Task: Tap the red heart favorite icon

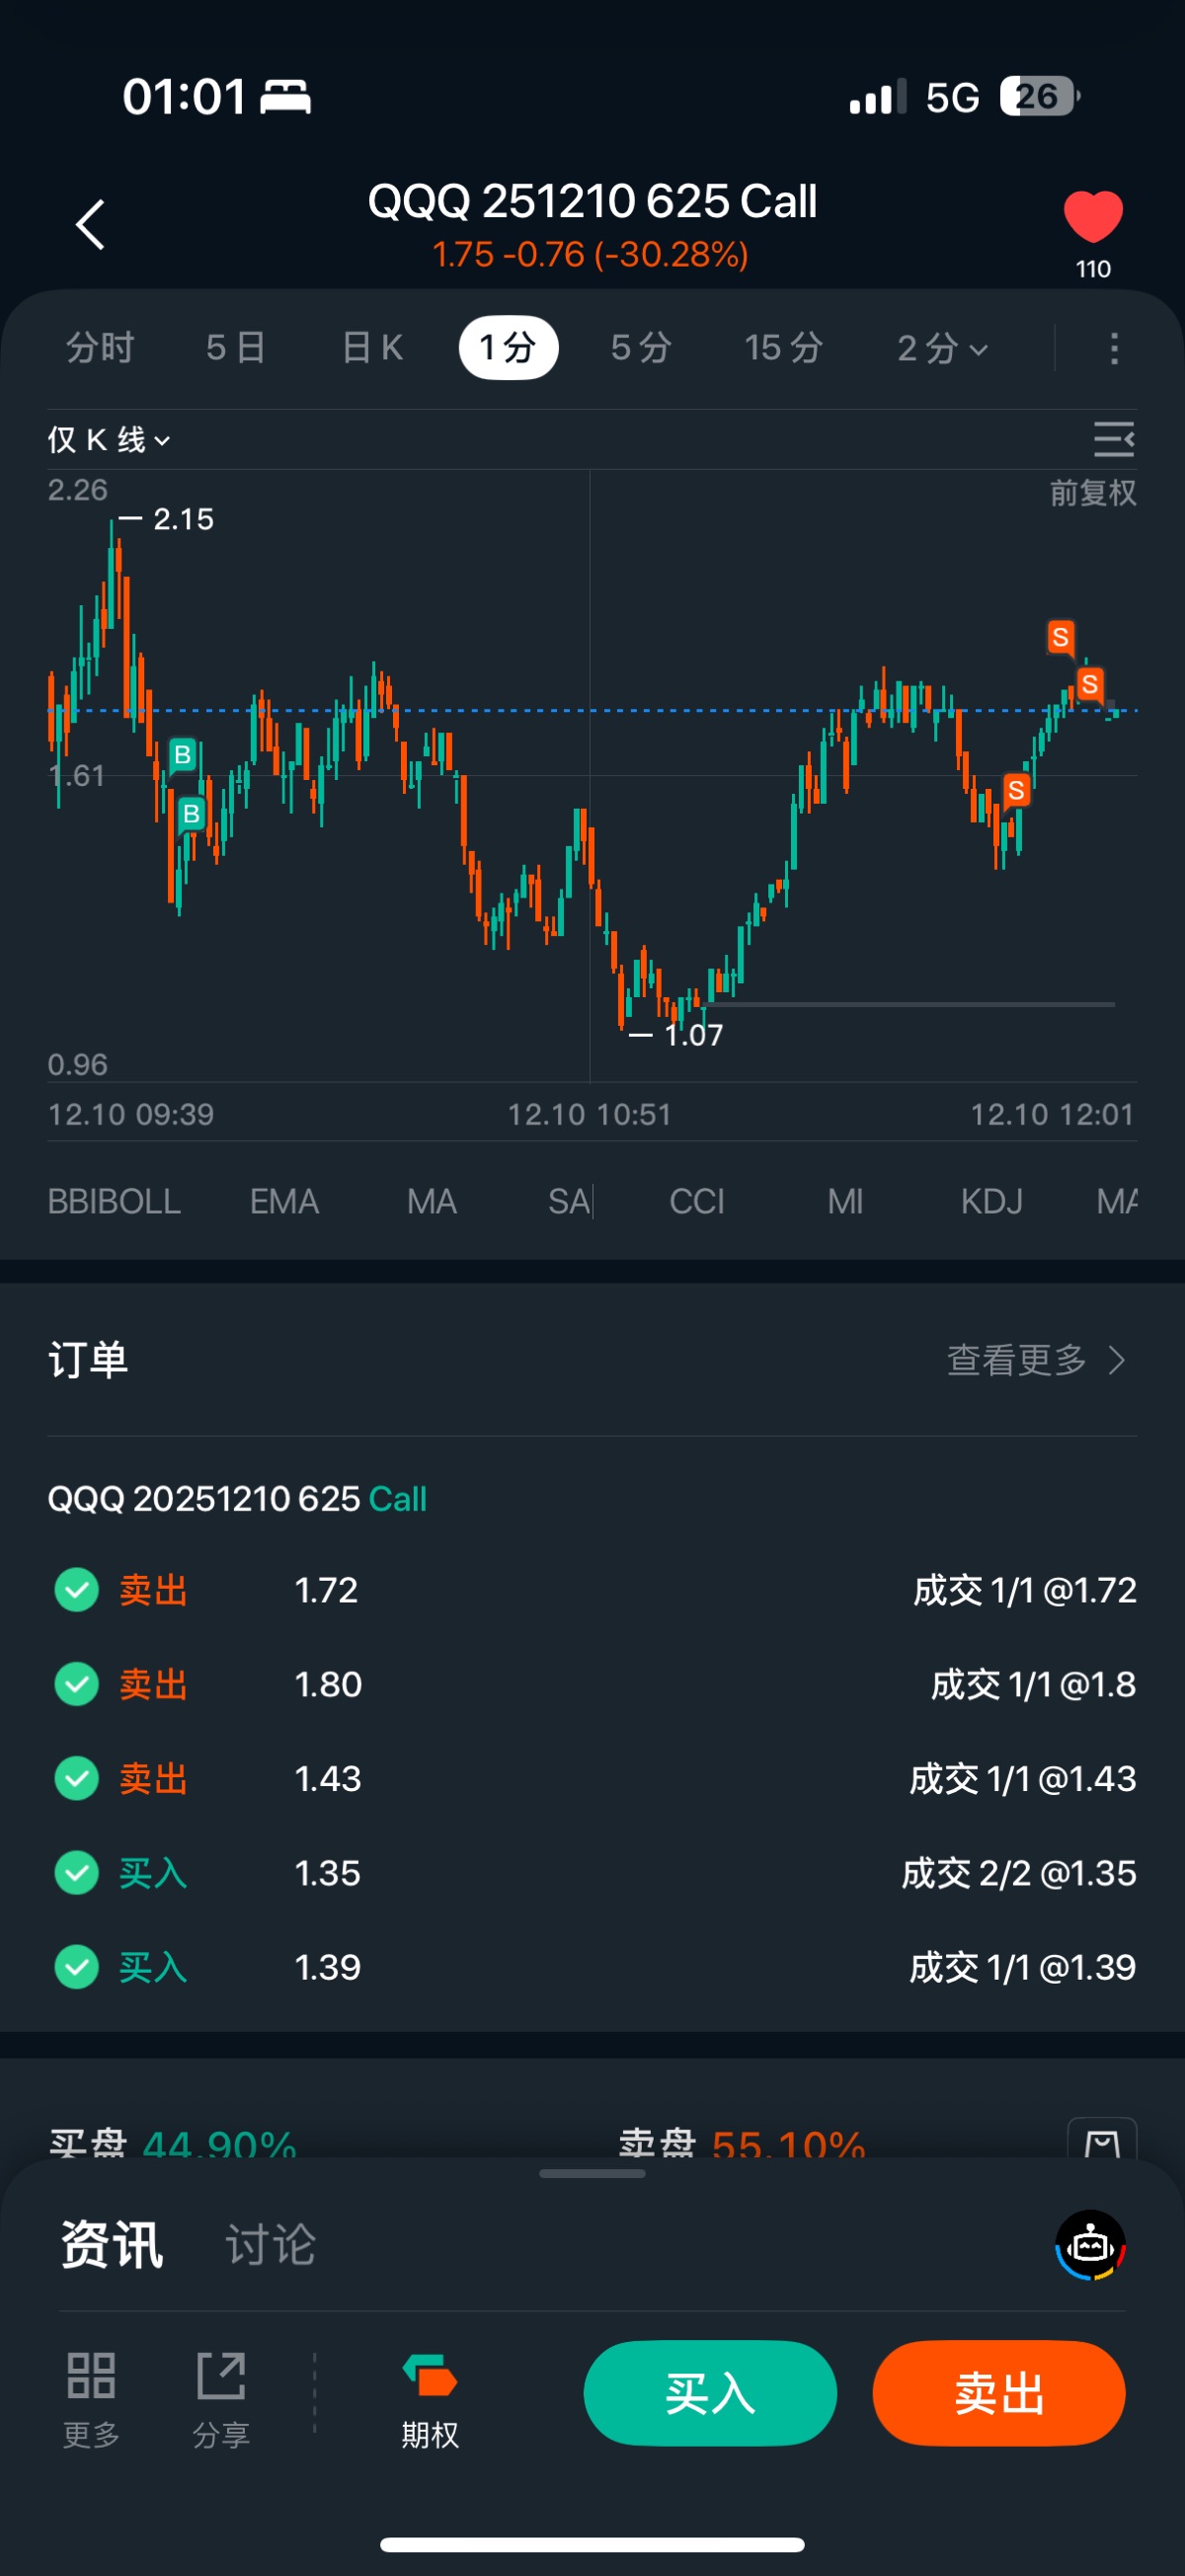Action: coord(1092,217)
